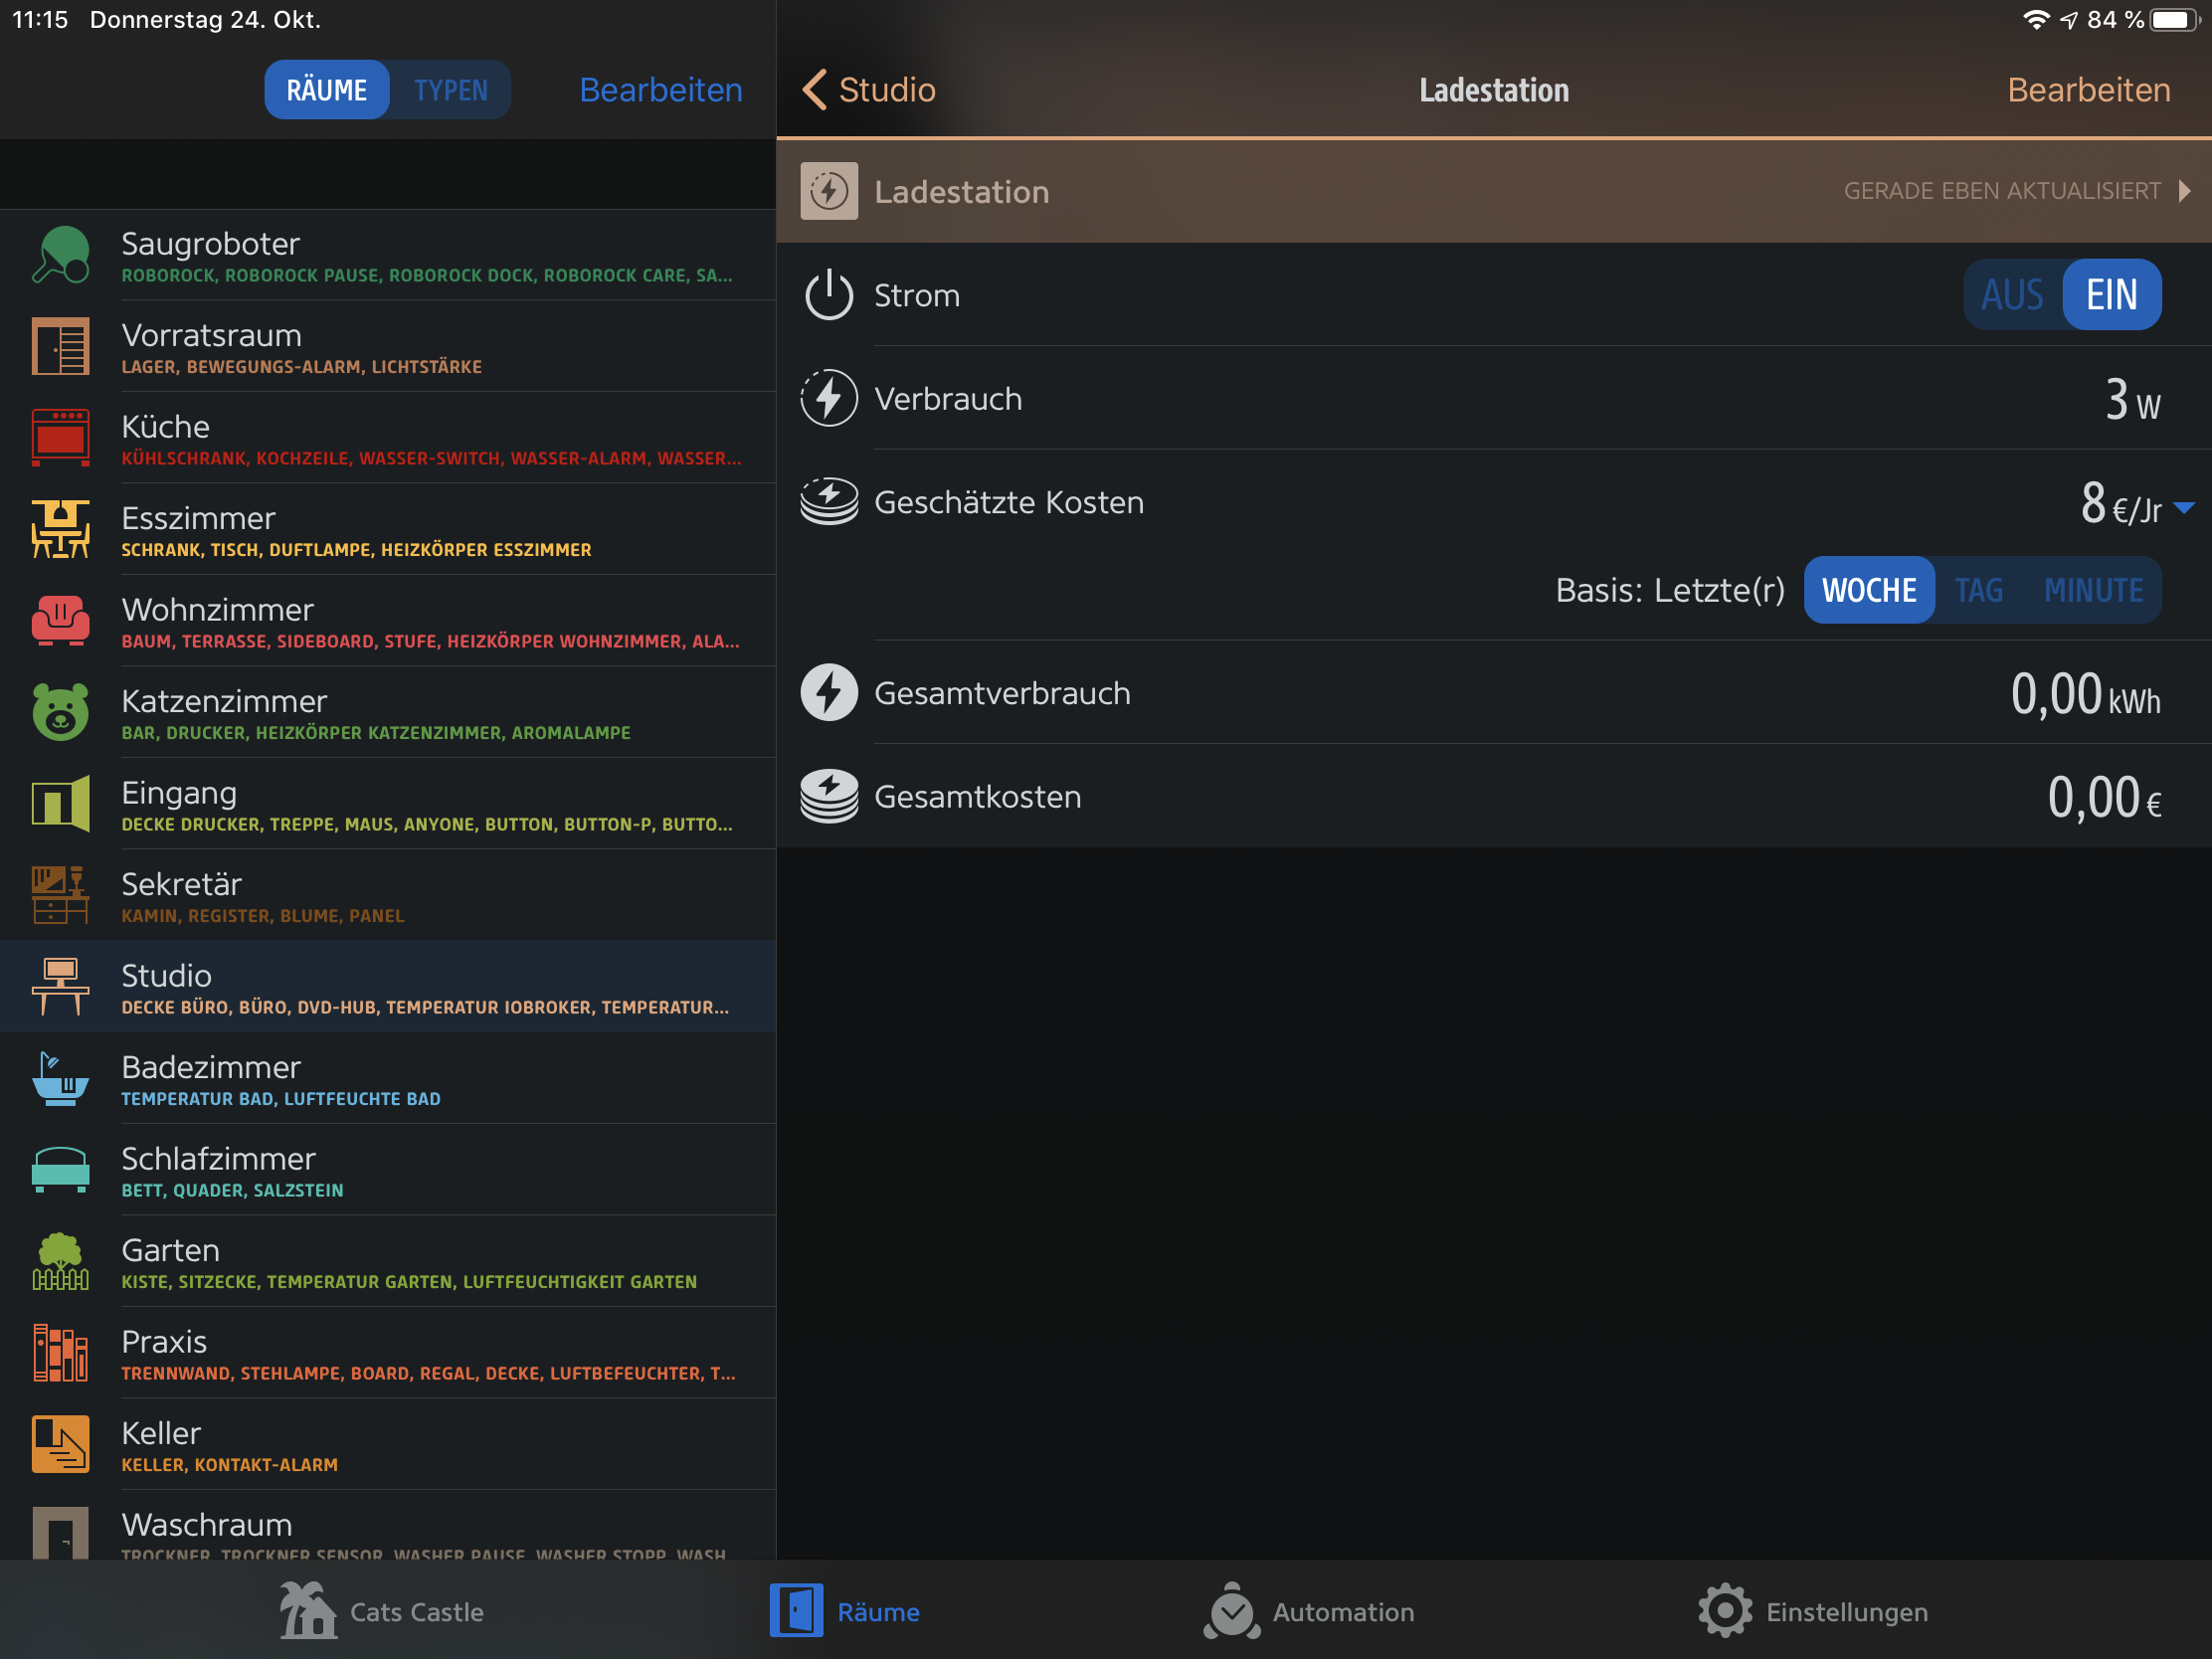Open the Räume tab in bottom bar
The image size is (2212, 1659).
click(x=845, y=1611)
